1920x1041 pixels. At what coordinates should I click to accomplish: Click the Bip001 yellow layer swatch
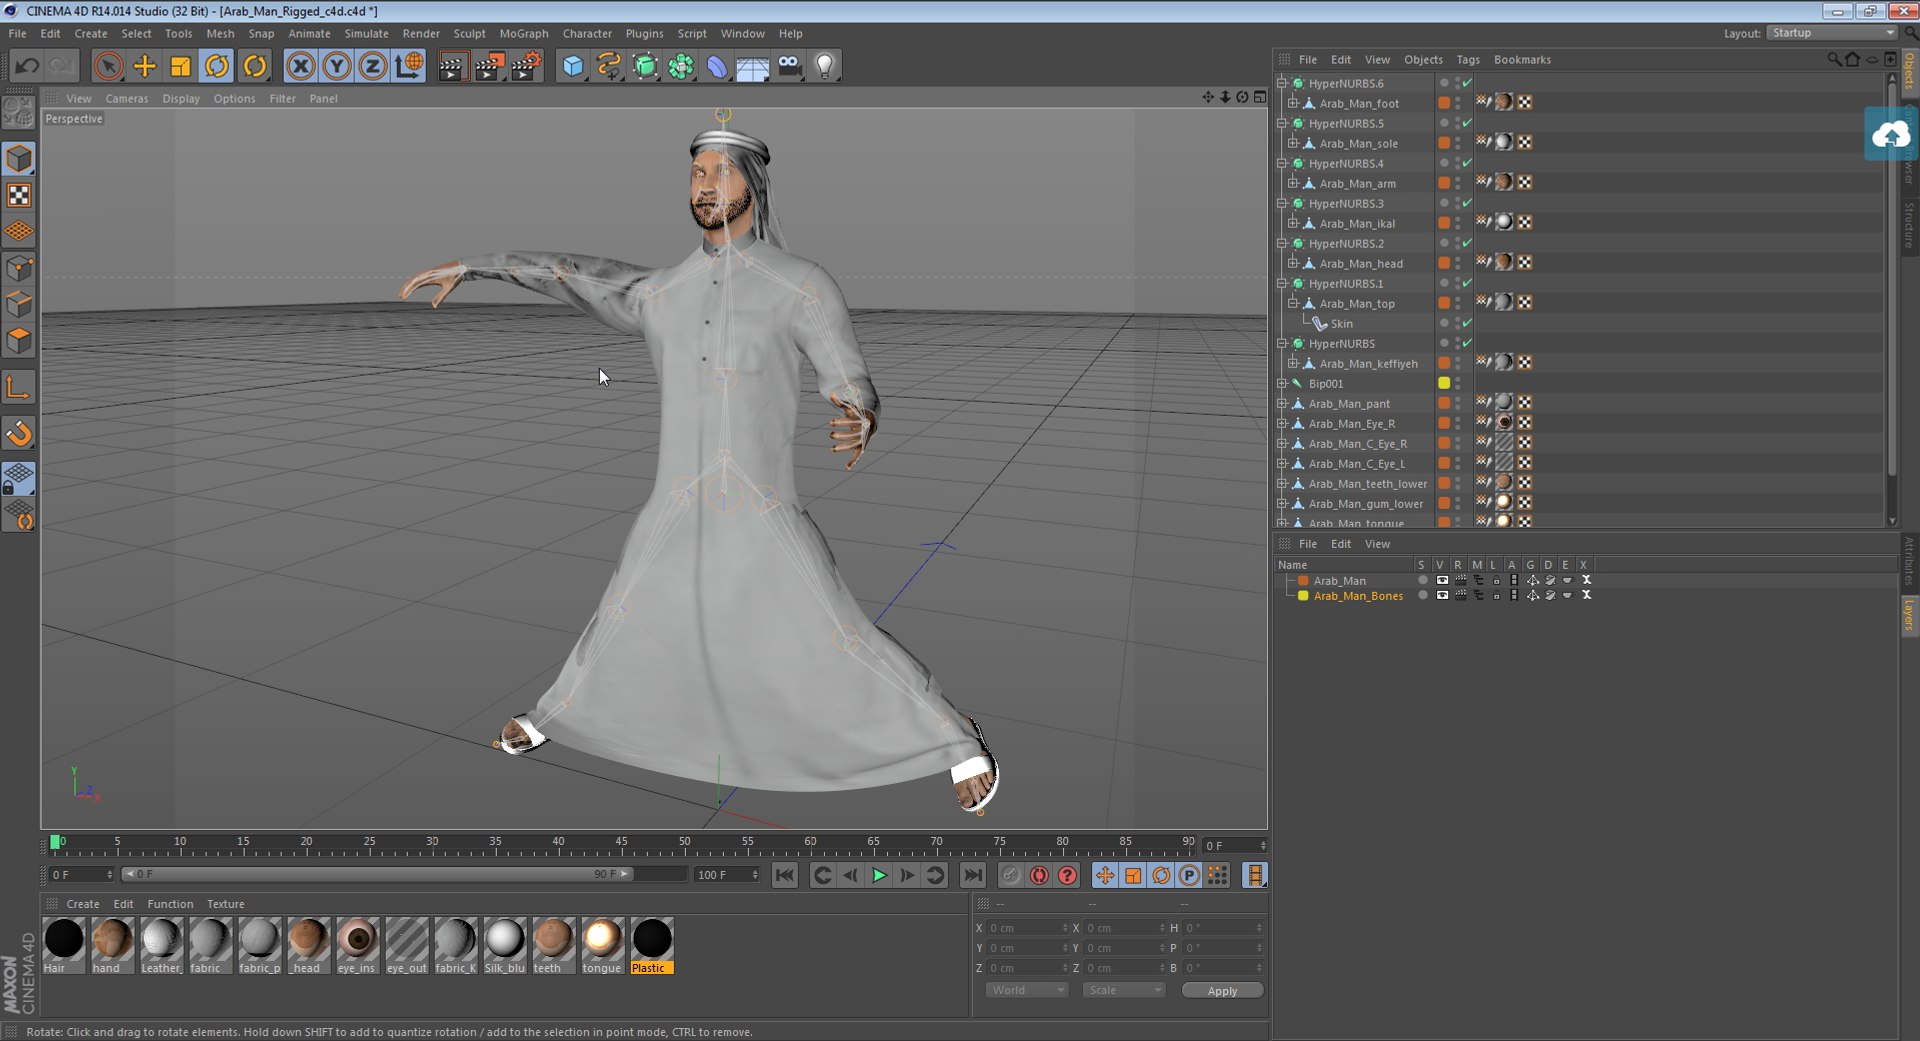tap(1444, 383)
